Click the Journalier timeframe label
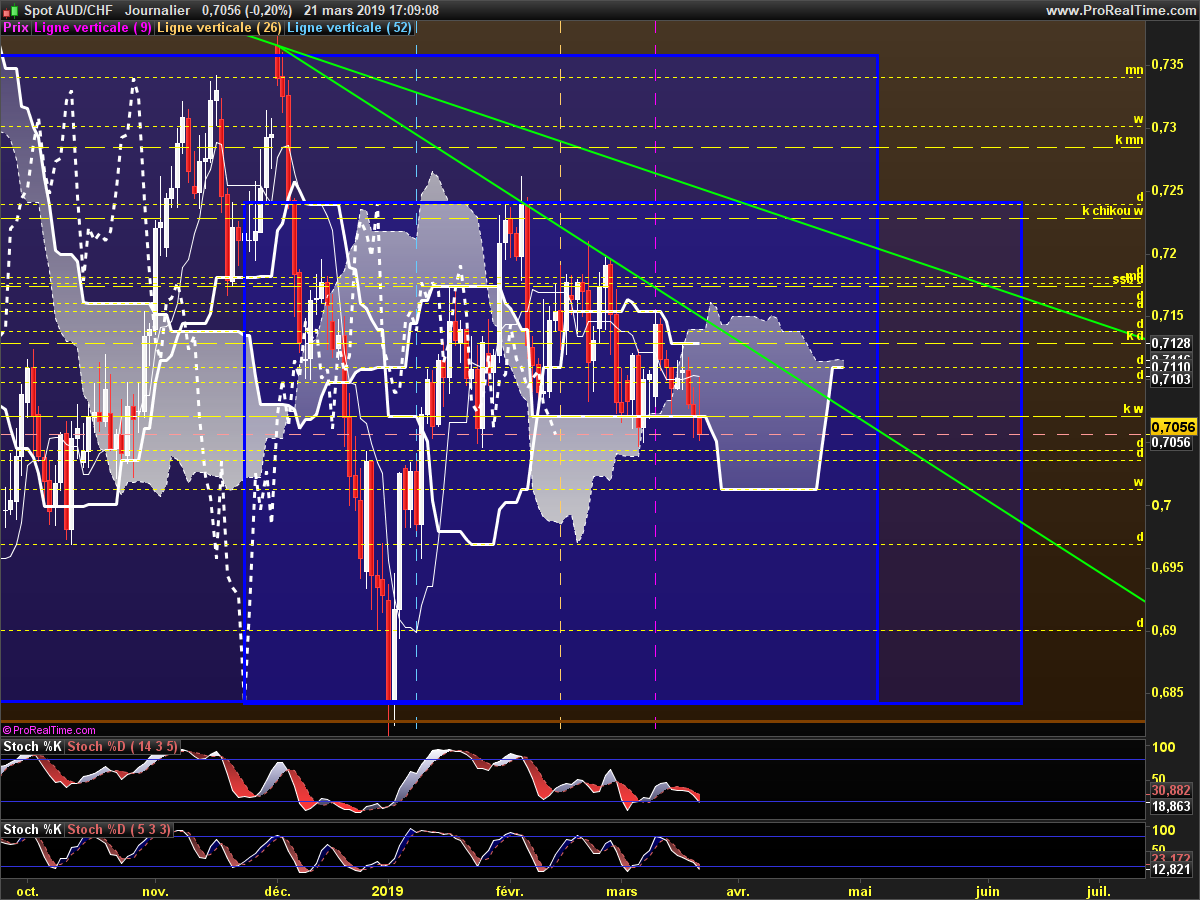Viewport: 1200px width, 900px height. [x=158, y=10]
